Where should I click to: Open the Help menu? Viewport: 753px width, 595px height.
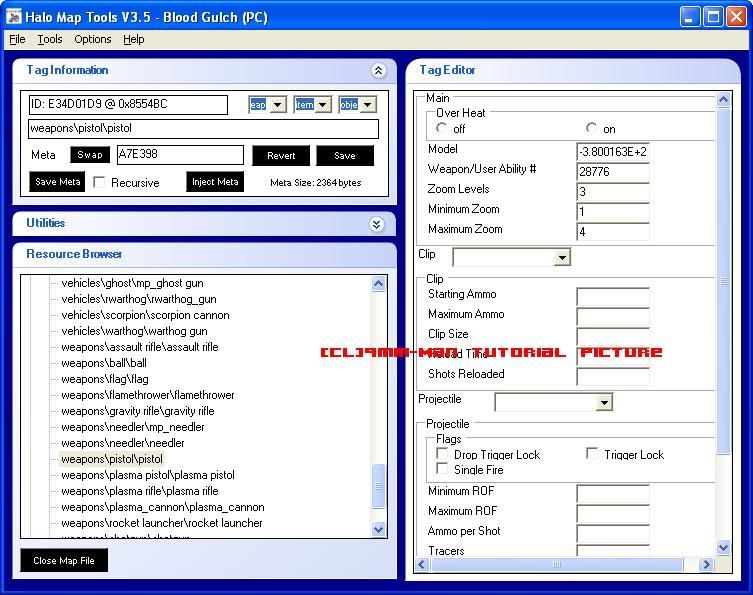(x=134, y=39)
